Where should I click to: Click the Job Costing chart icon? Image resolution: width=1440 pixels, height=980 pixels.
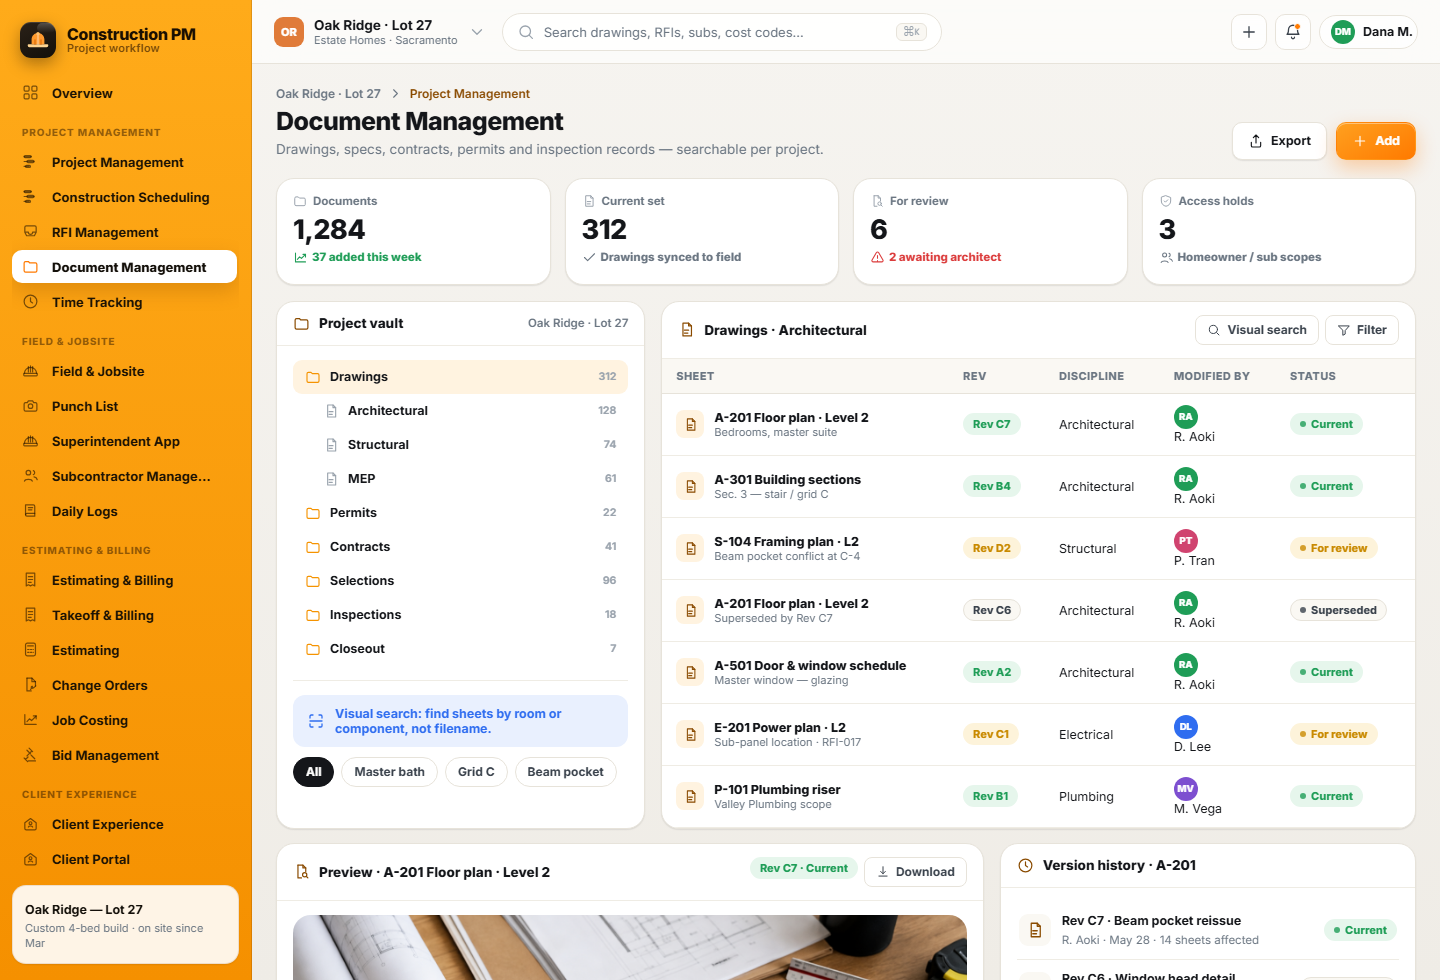31,720
